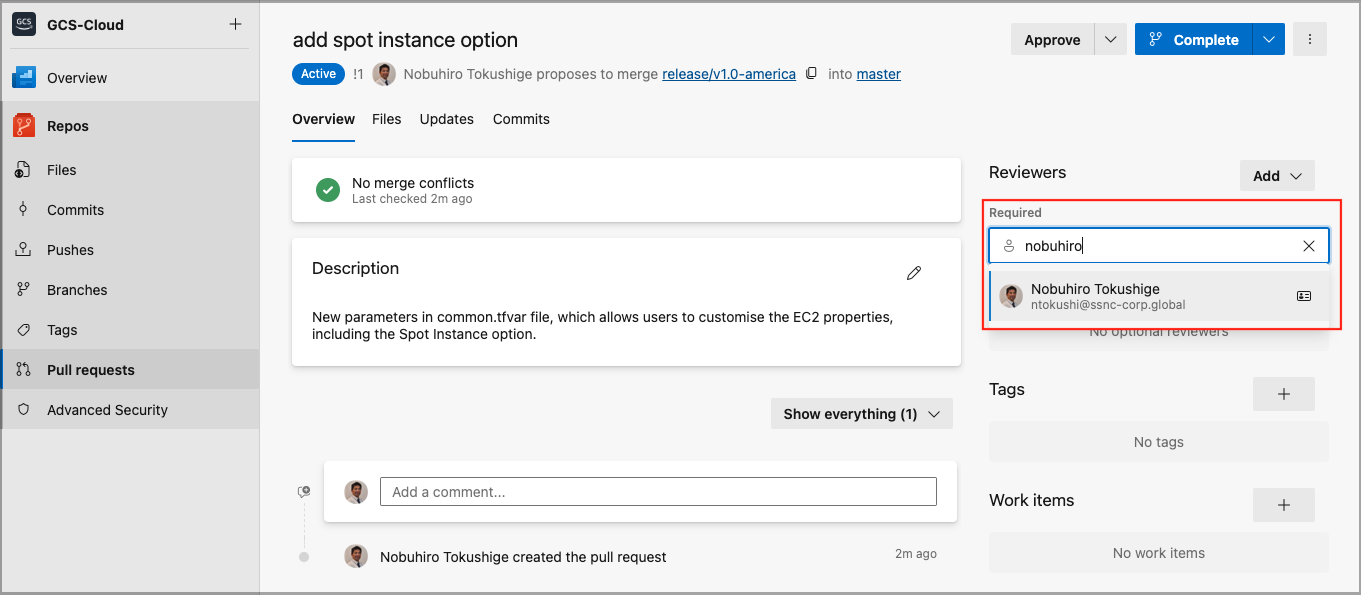This screenshot has height=595, width=1361.
Task: Switch to the Files tab
Action: (x=386, y=119)
